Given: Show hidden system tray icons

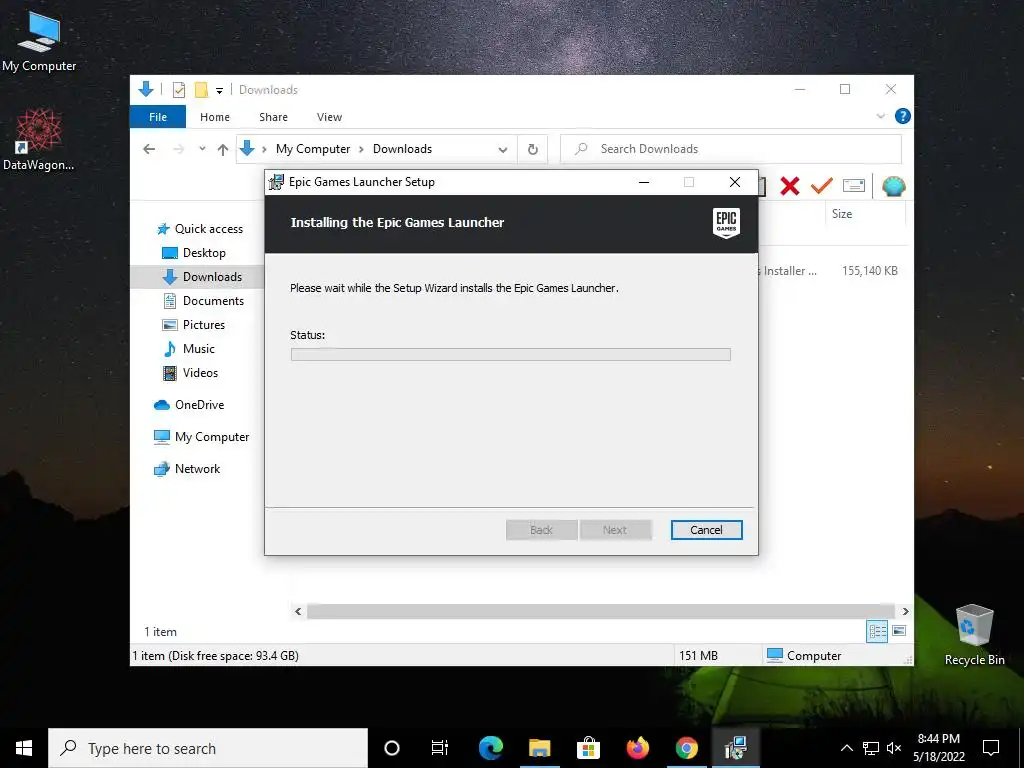Looking at the screenshot, I should [846, 748].
